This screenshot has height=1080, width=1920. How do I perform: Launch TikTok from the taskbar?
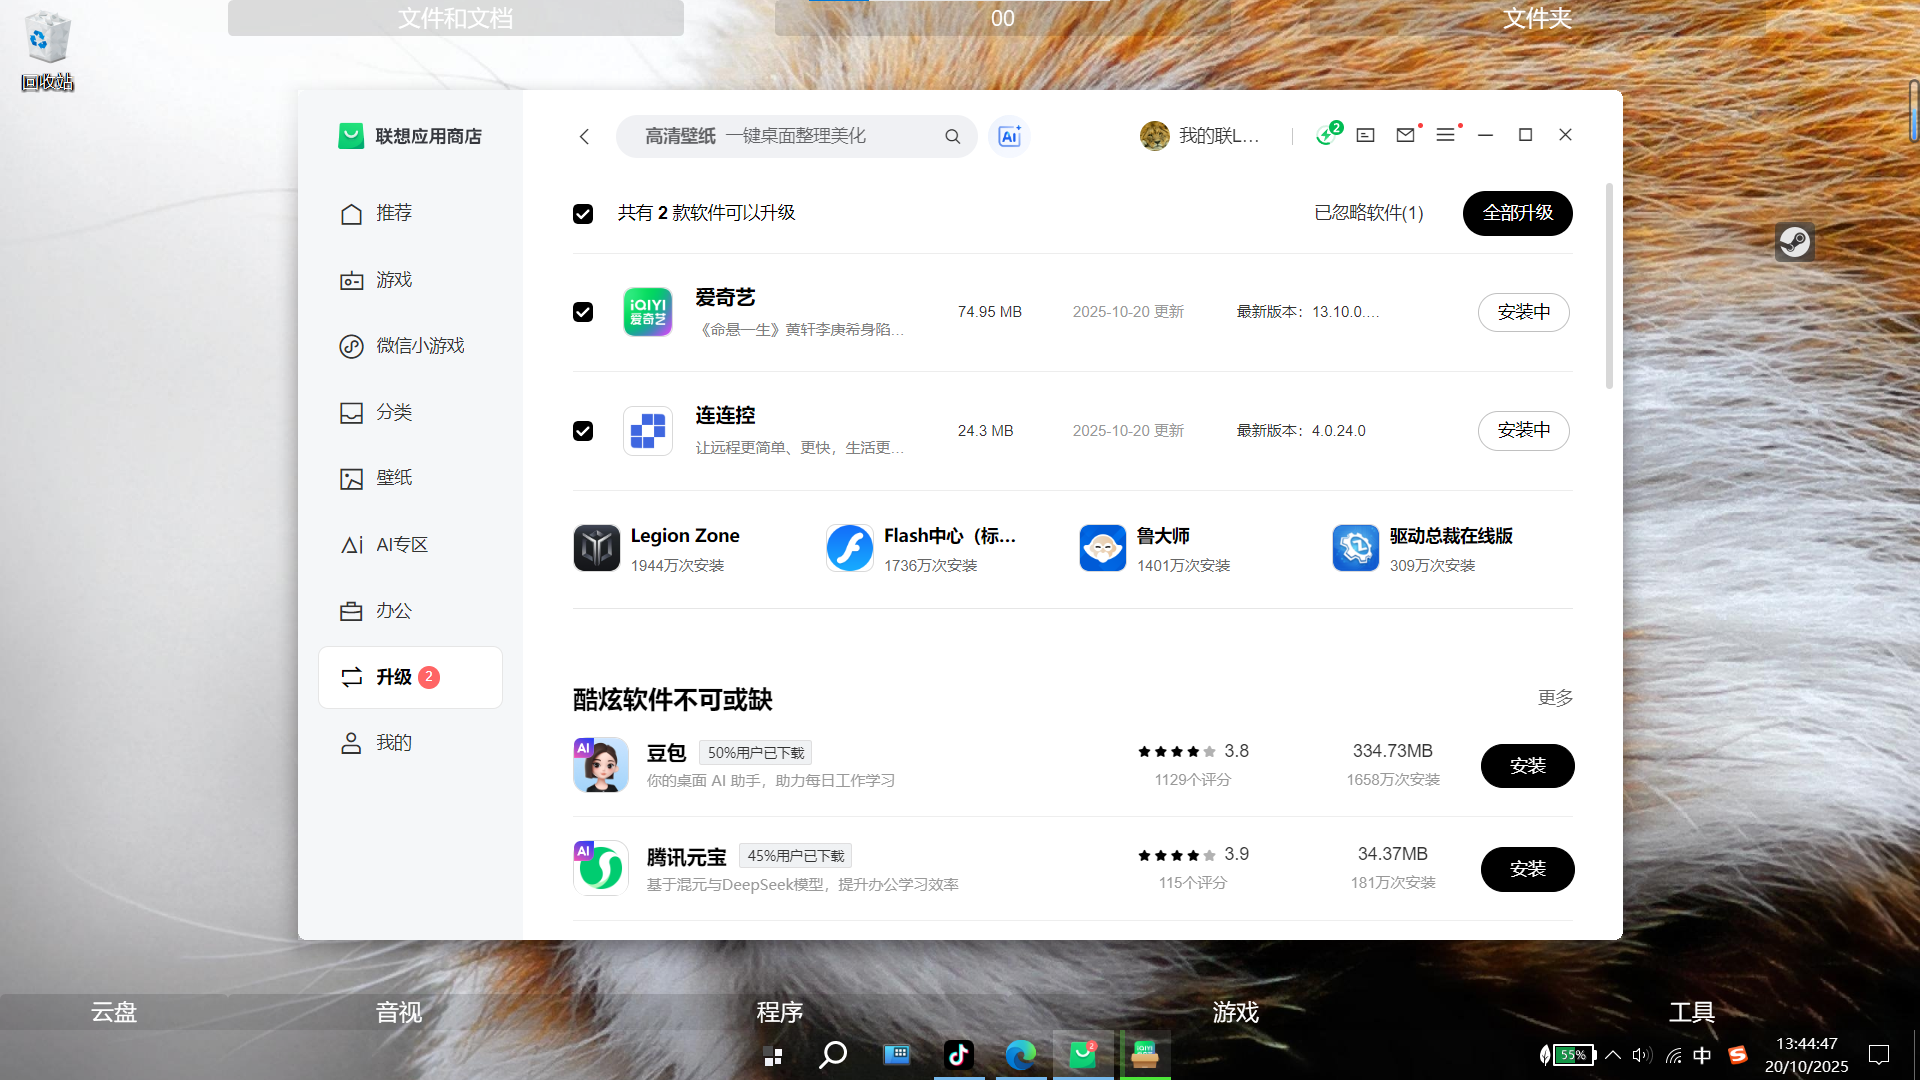958,1055
